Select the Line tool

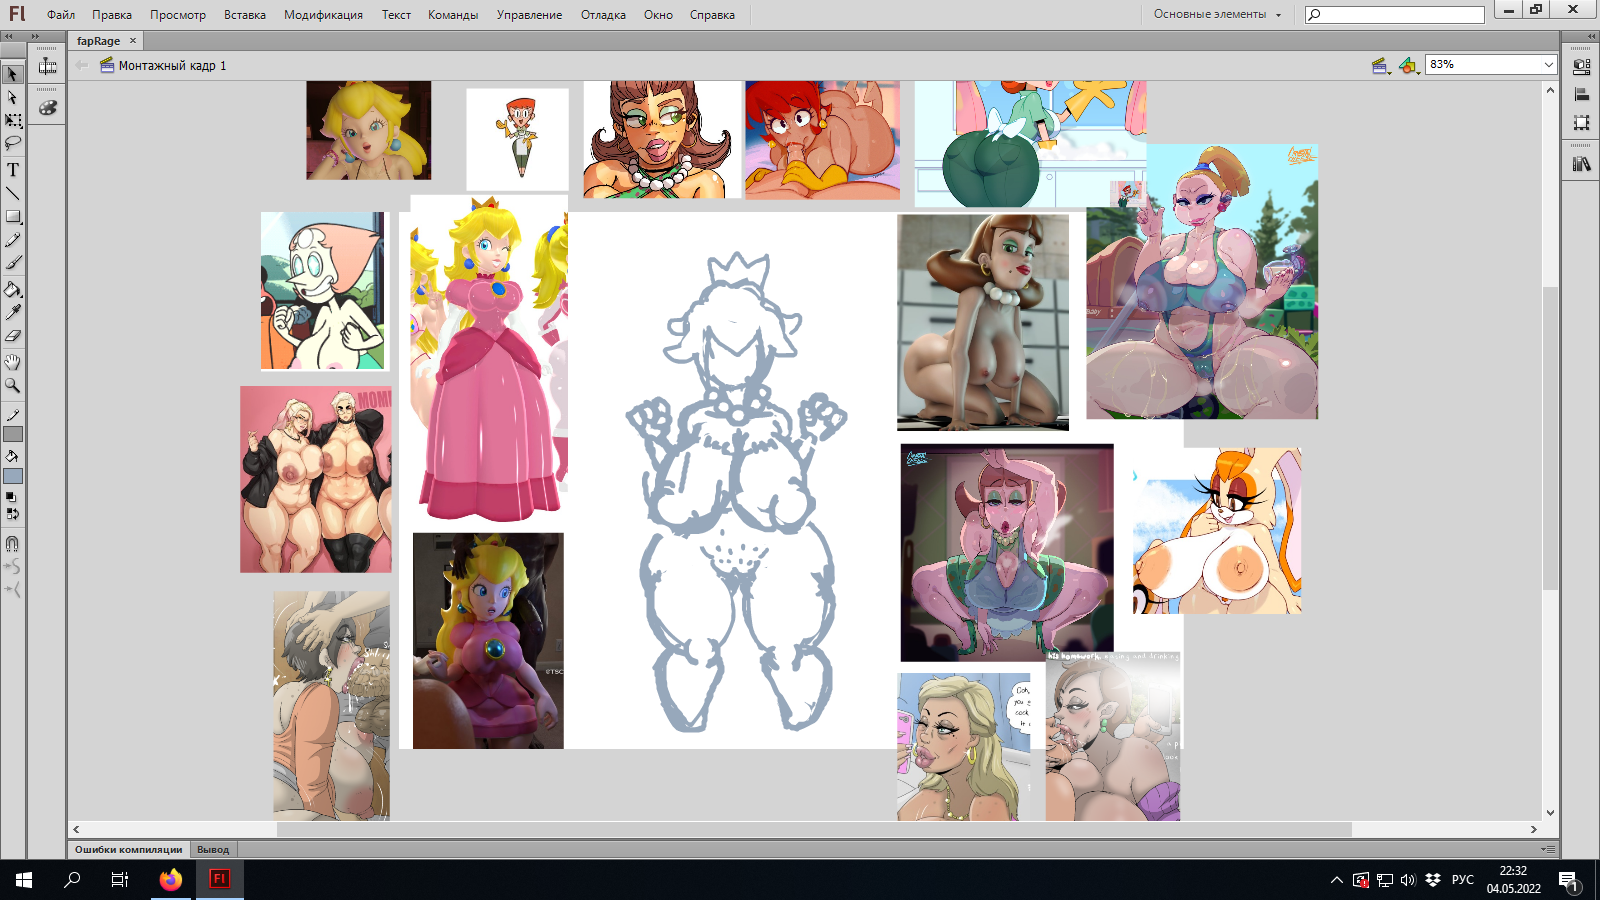13,193
